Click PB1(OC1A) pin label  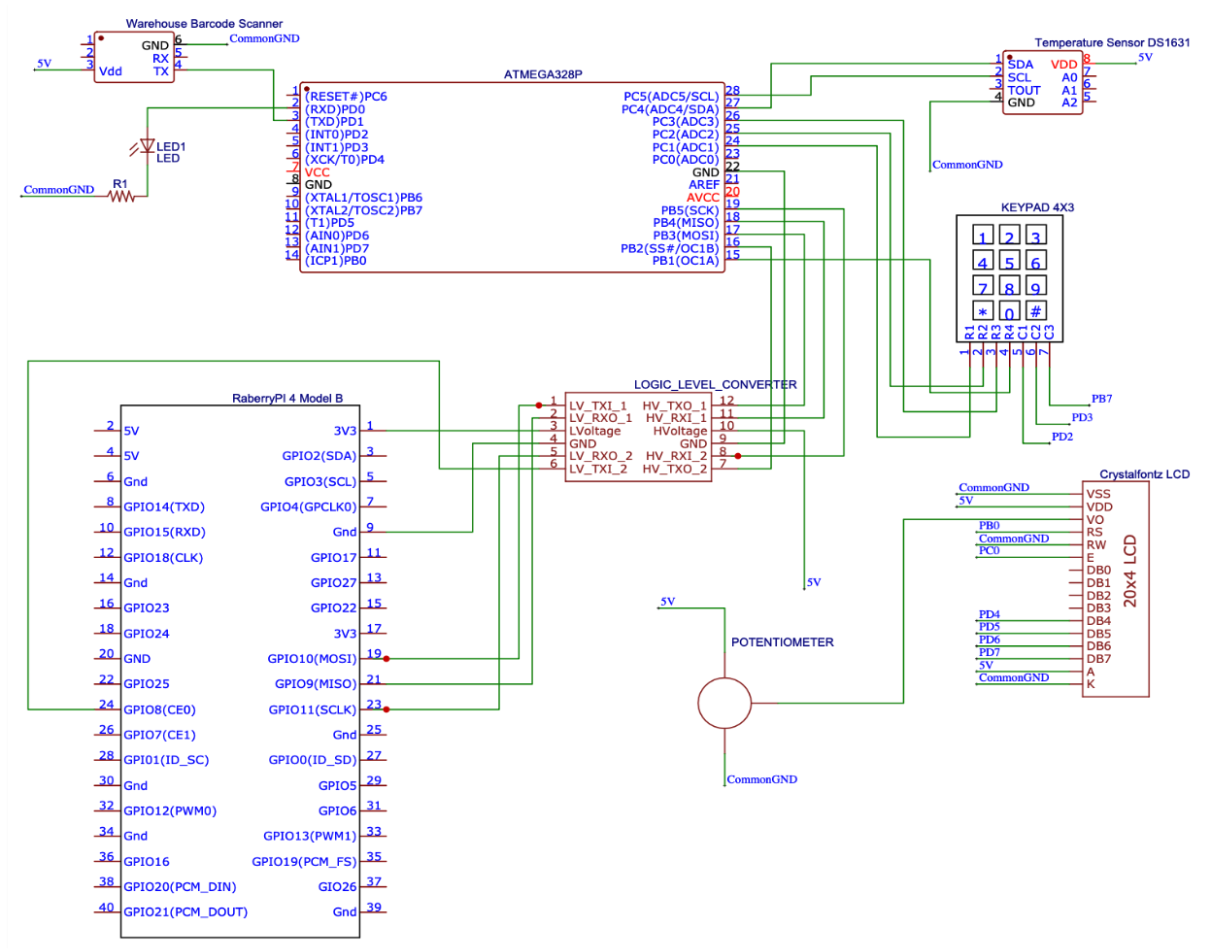click(686, 261)
